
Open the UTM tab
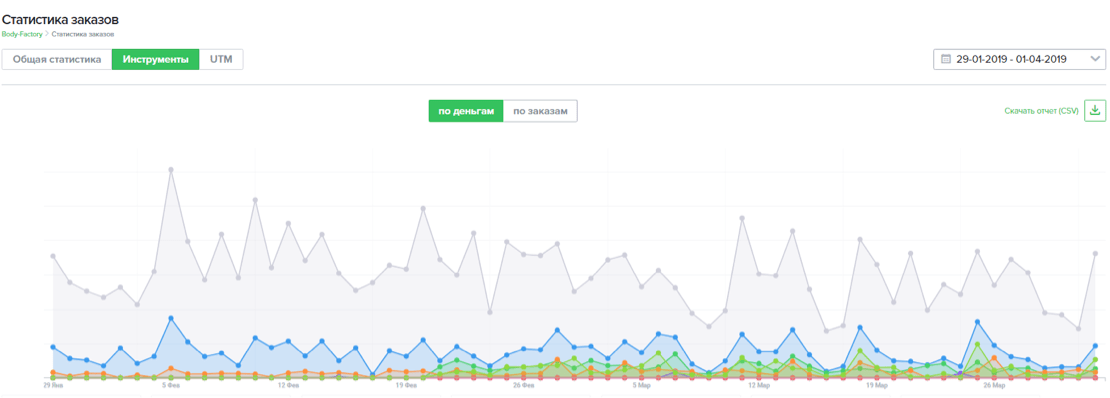coord(222,59)
